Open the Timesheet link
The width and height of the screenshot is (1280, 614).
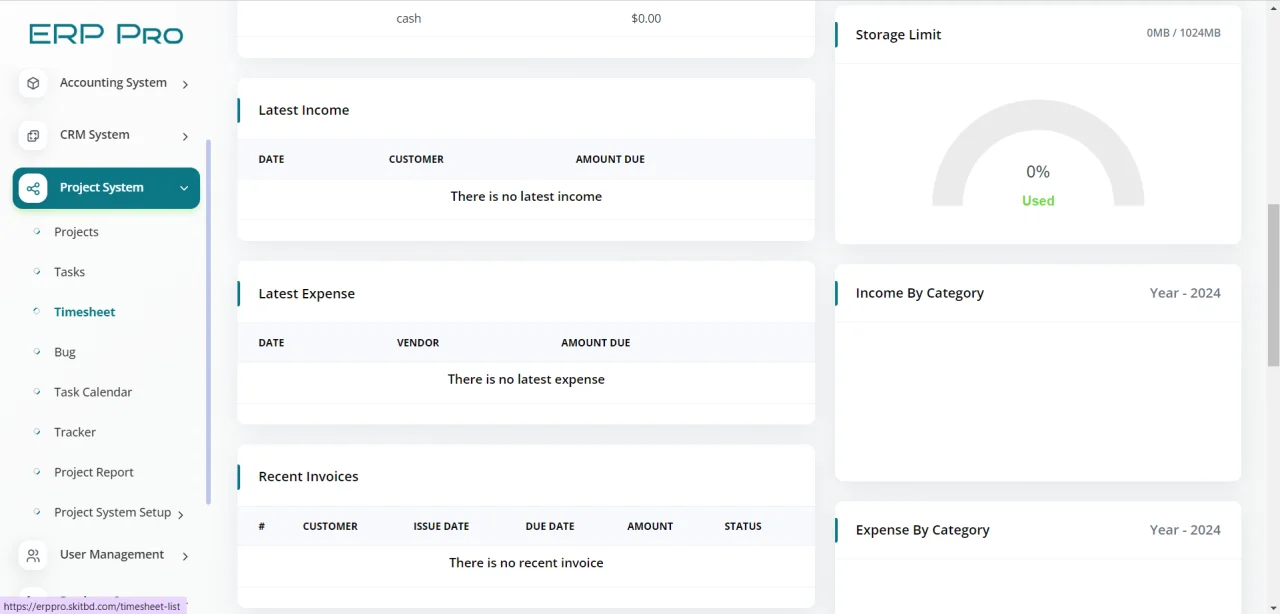(x=84, y=312)
